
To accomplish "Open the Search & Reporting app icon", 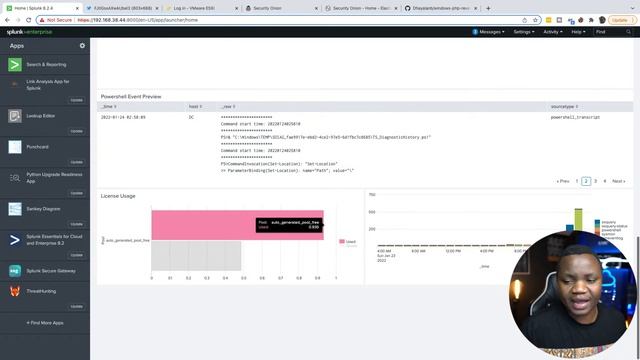I will 15,64.
